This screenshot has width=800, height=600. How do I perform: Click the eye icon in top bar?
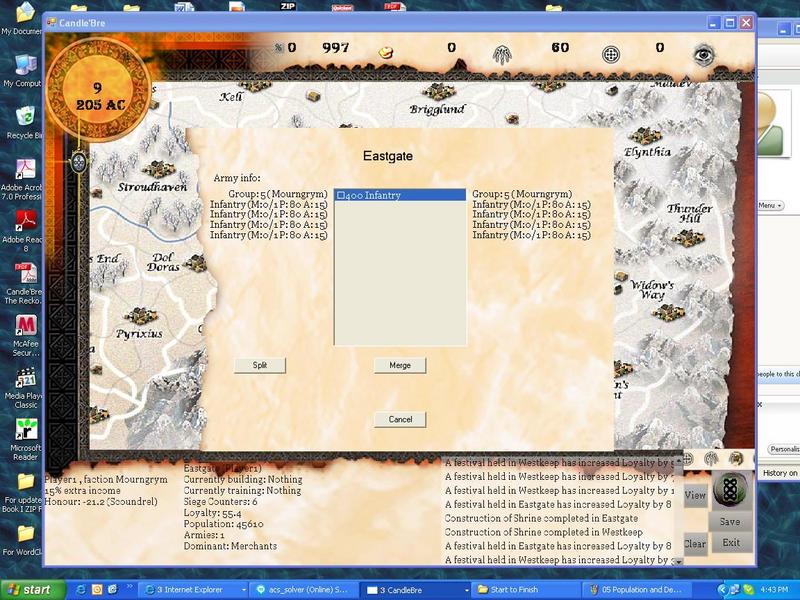coord(705,55)
